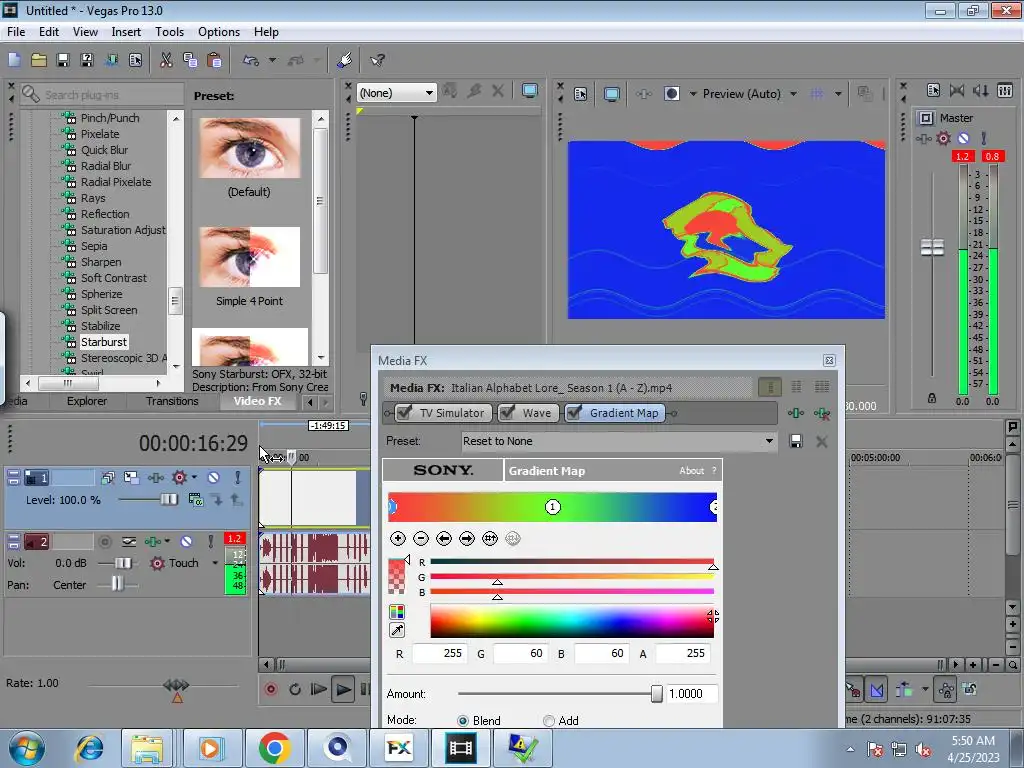This screenshot has width=1024, height=768.
Task: Click the Save preset disk icon
Action: [x=796, y=441]
